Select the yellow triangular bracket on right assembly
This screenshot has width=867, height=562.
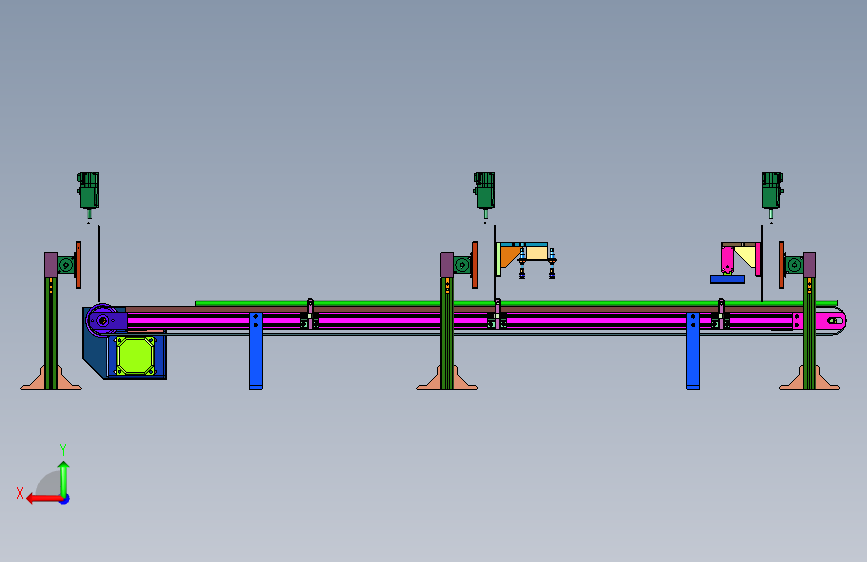point(747,255)
